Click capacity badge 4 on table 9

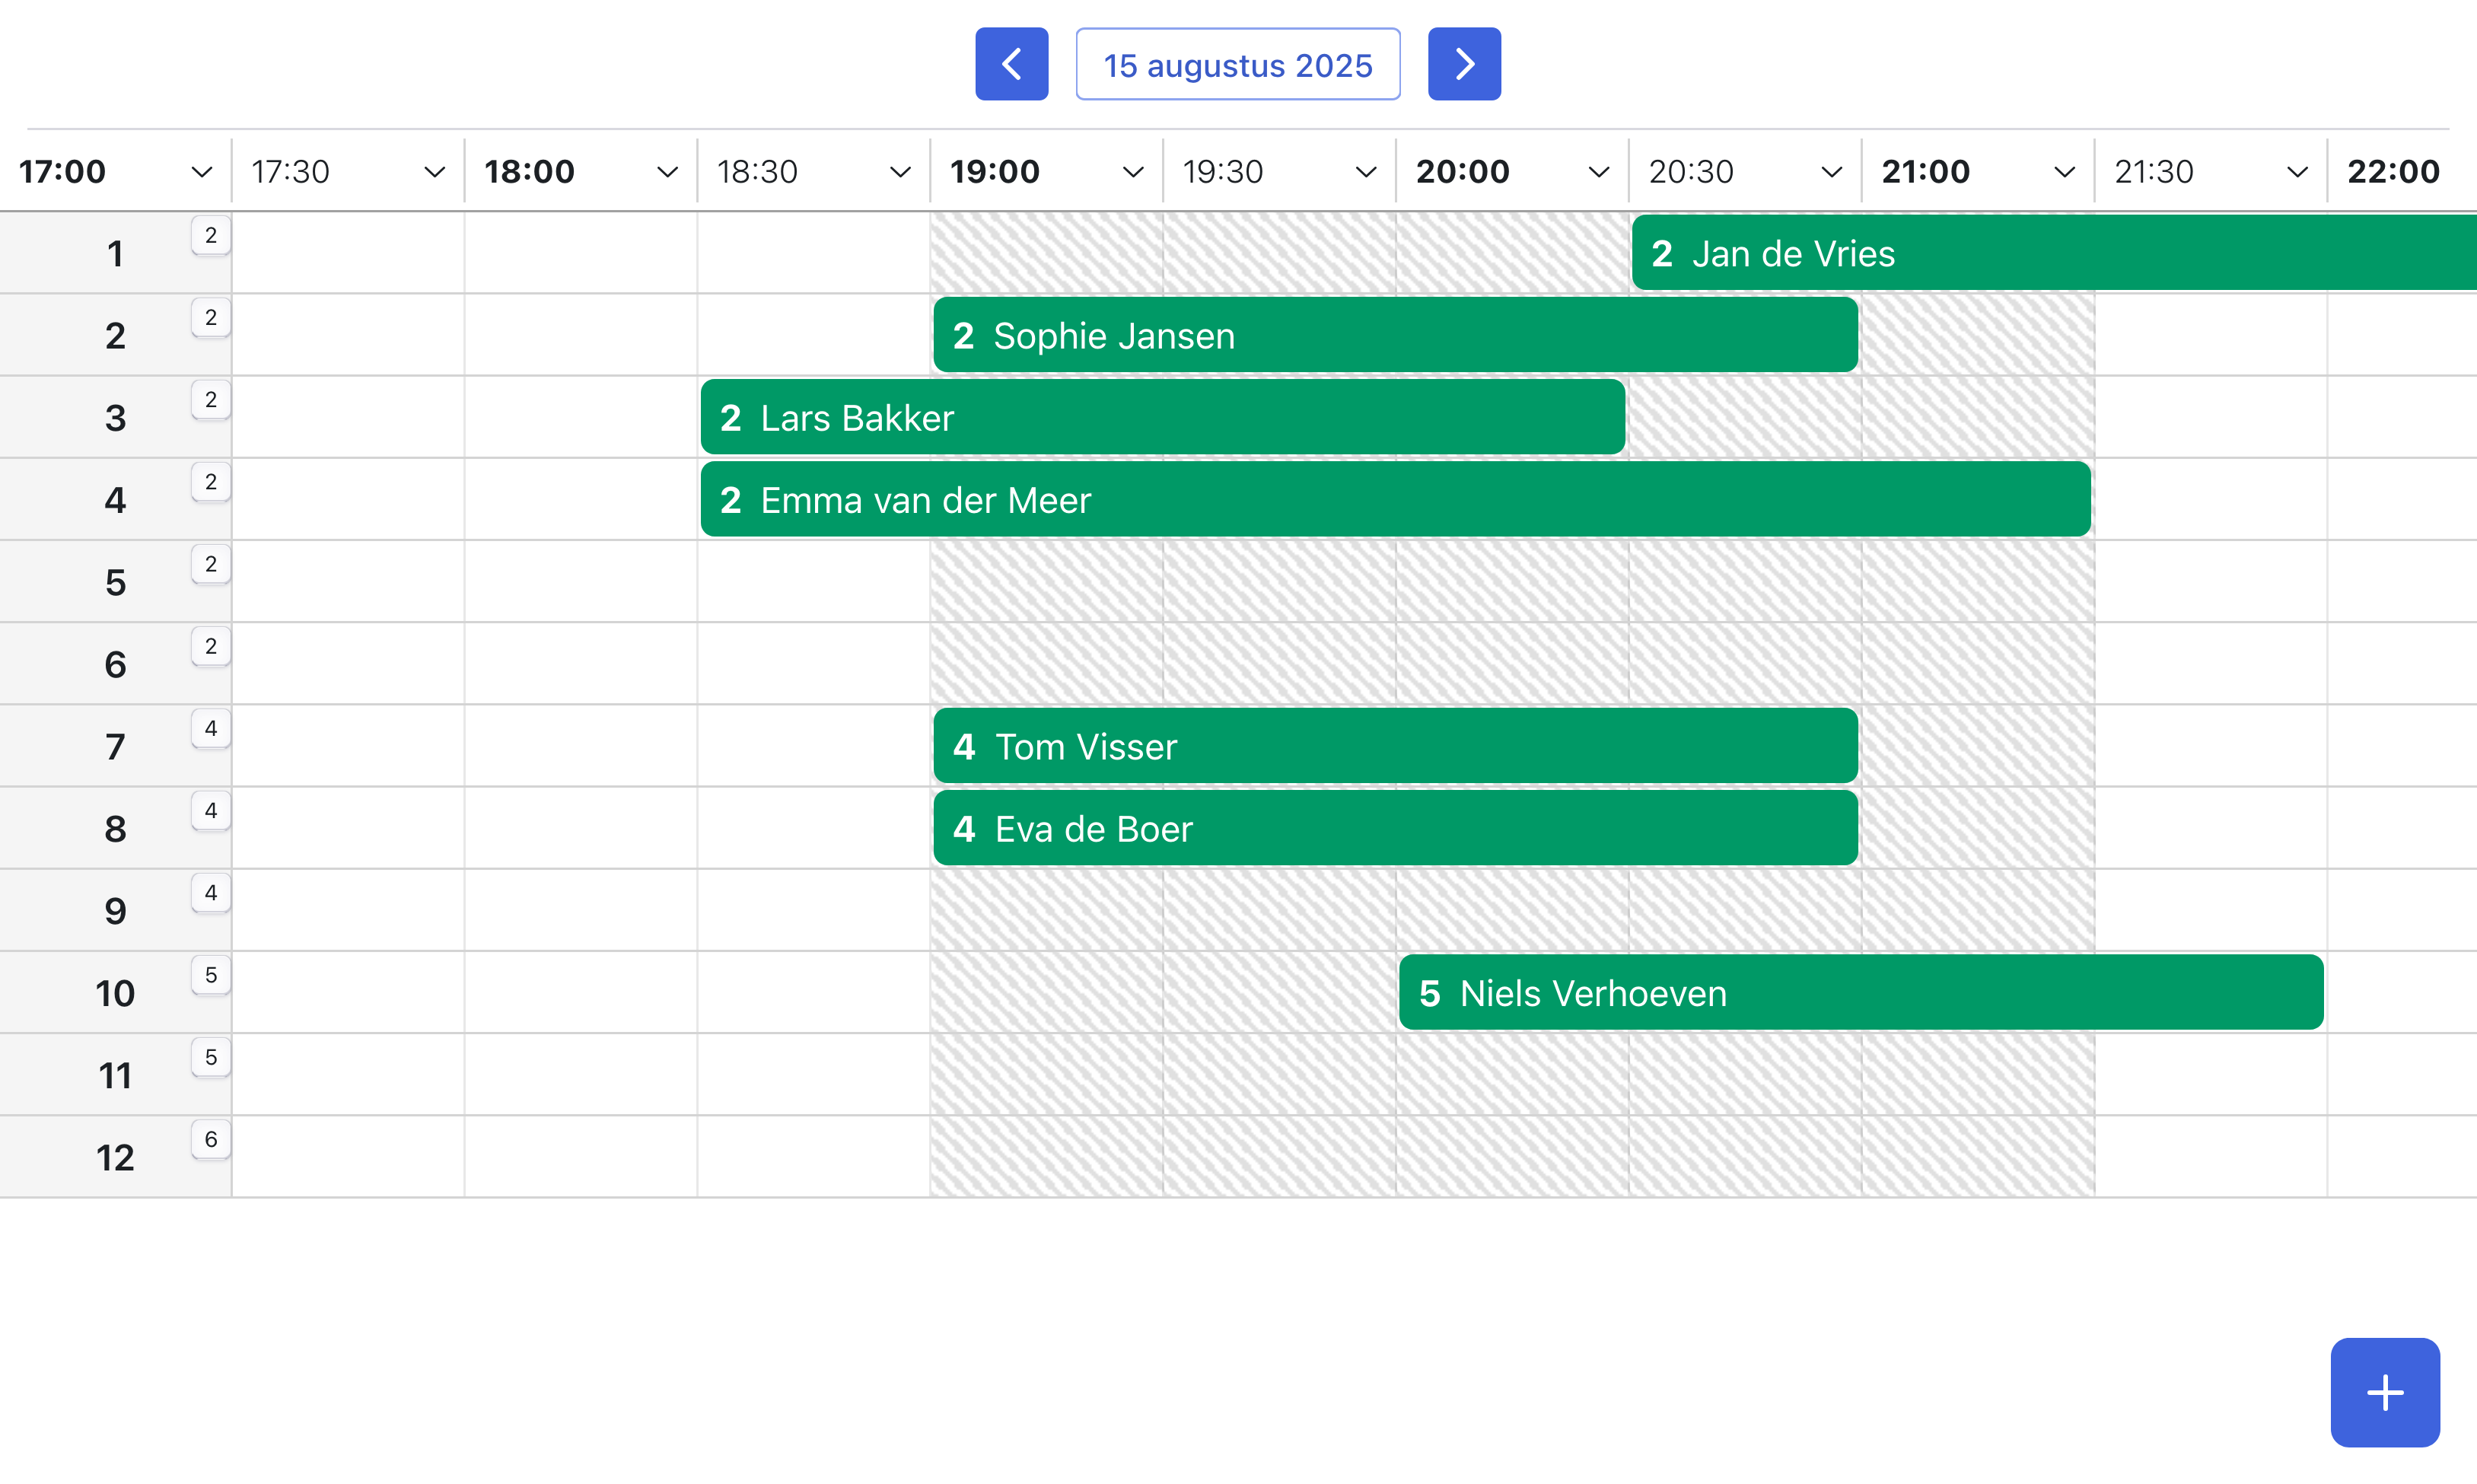click(x=210, y=892)
